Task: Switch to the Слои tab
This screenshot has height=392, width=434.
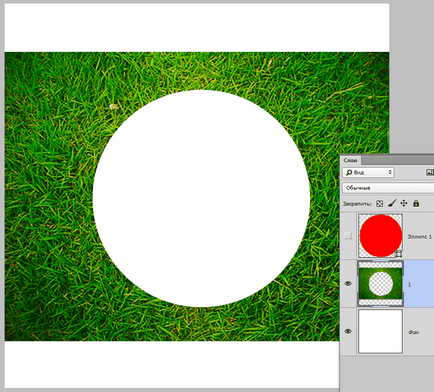Action: tap(350, 160)
